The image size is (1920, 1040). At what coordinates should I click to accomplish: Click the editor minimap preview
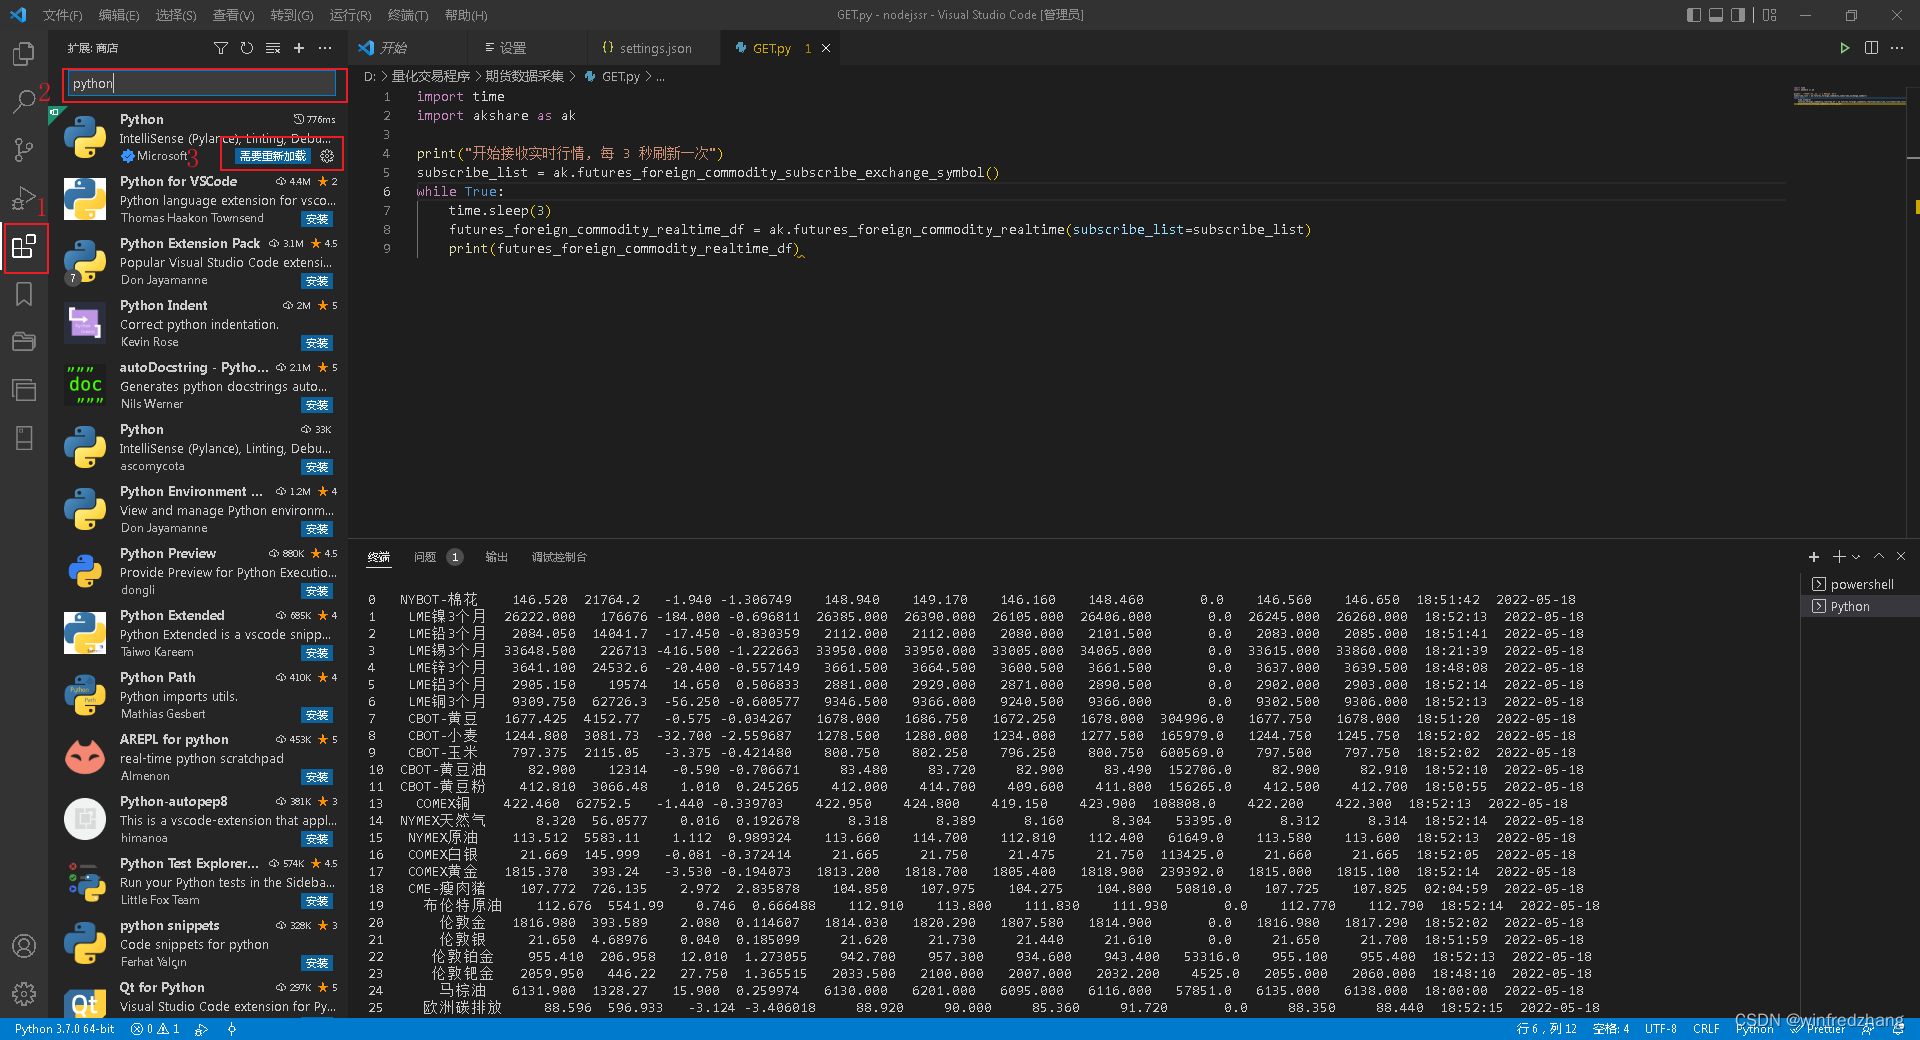(x=1849, y=96)
